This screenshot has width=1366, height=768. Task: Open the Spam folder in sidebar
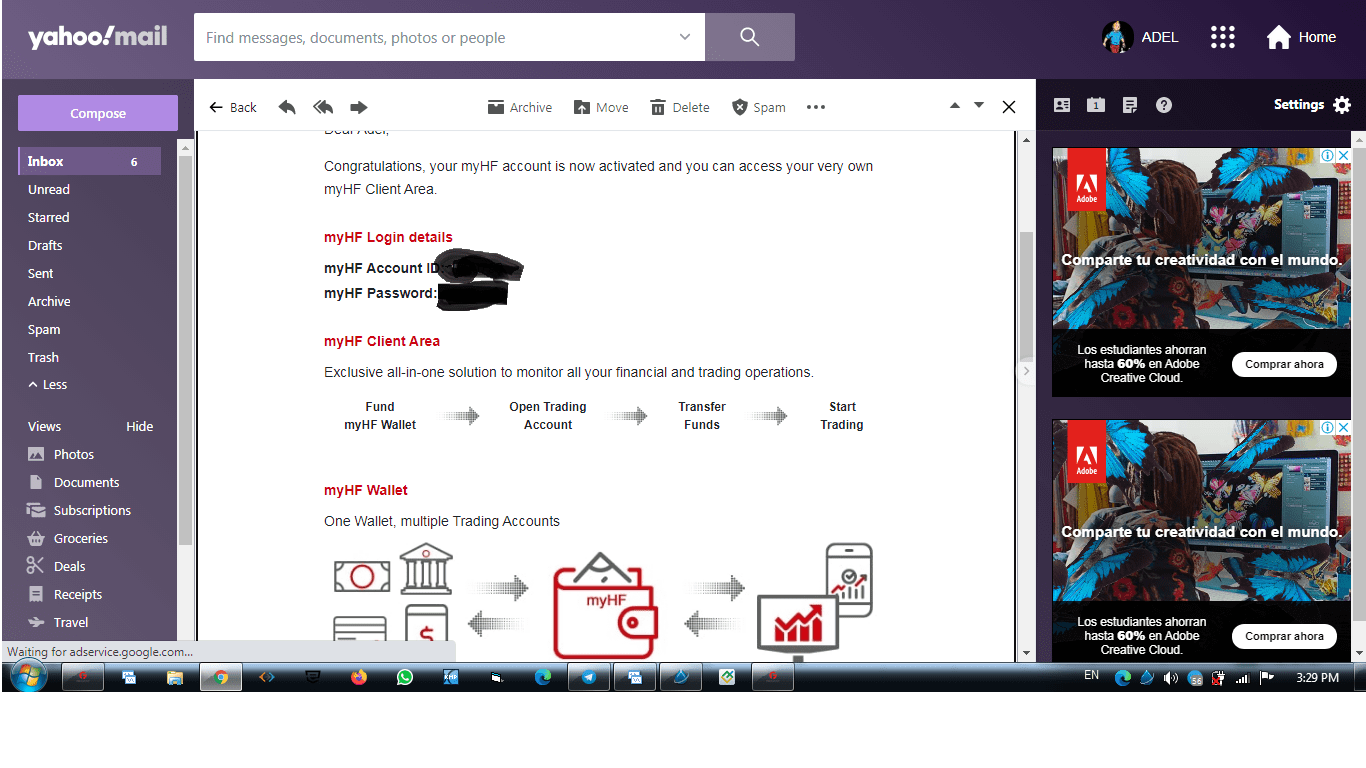pyautogui.click(x=44, y=329)
